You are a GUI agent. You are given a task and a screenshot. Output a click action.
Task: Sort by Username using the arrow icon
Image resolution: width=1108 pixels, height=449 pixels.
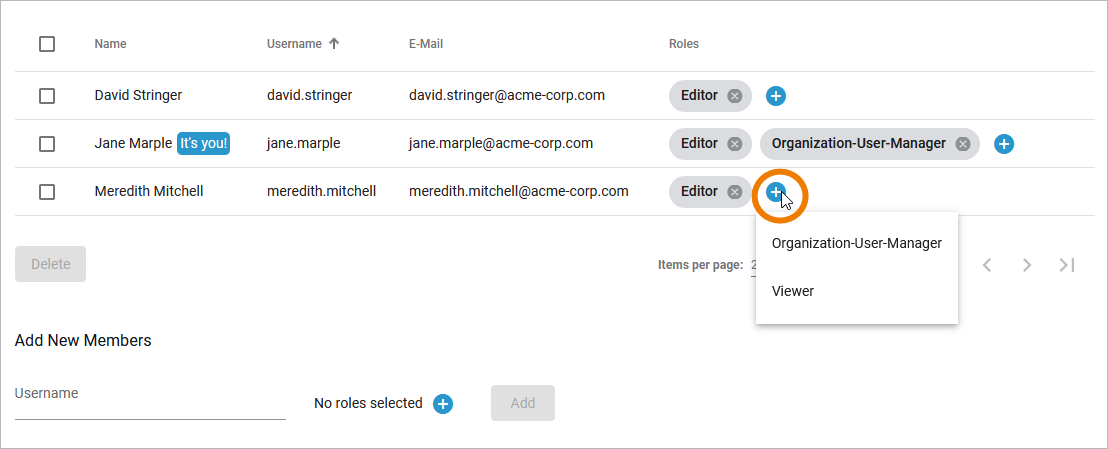(334, 44)
